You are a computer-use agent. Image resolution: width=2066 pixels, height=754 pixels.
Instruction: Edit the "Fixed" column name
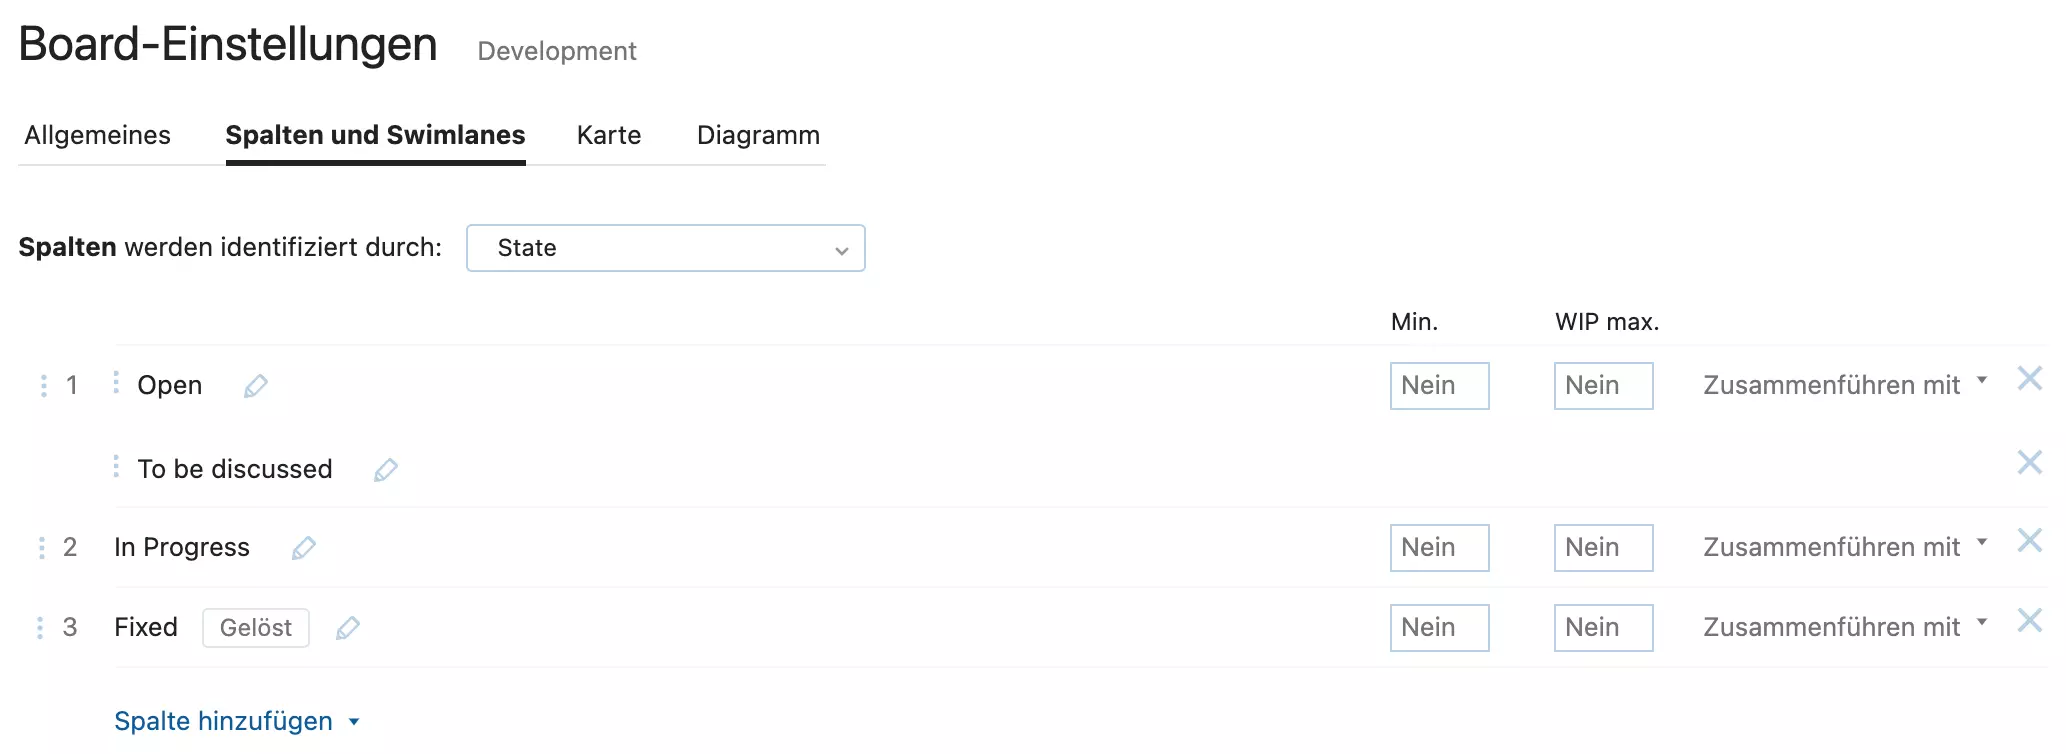pyautogui.click(x=348, y=628)
